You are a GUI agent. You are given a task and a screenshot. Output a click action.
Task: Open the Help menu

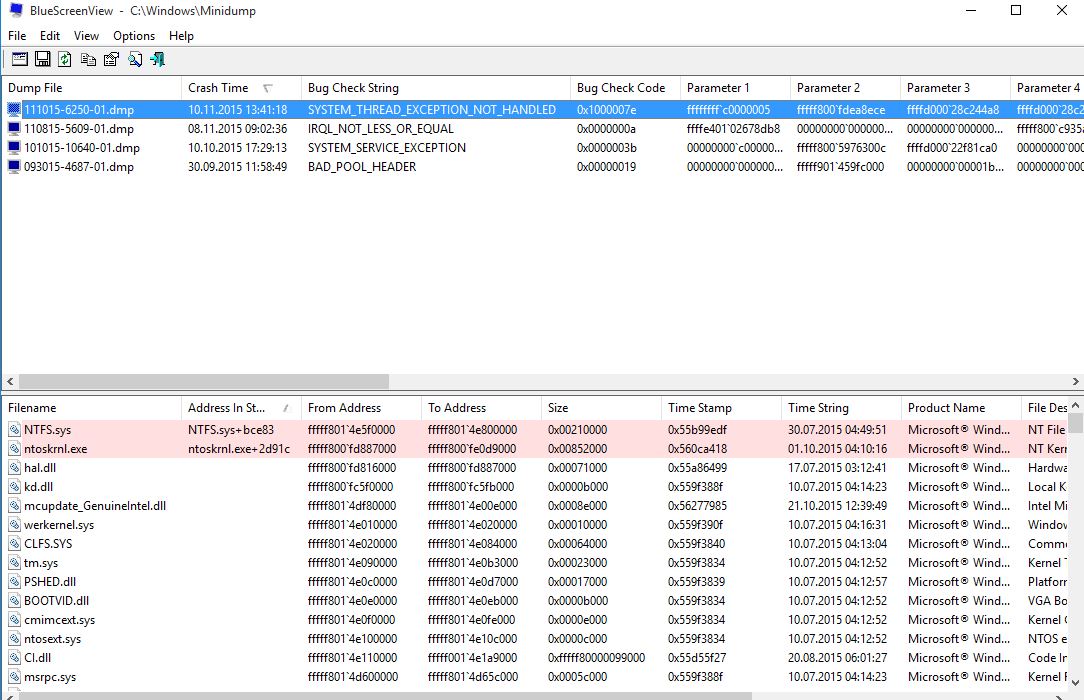181,36
